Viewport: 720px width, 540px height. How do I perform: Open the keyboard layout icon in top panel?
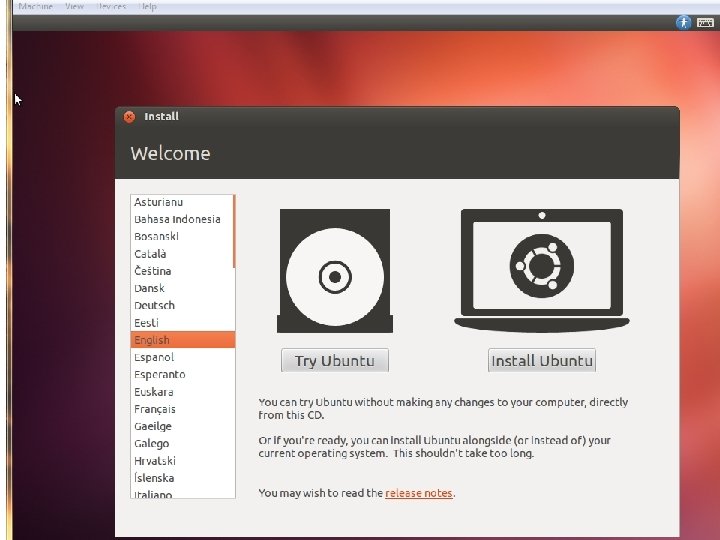pyautogui.click(x=705, y=22)
